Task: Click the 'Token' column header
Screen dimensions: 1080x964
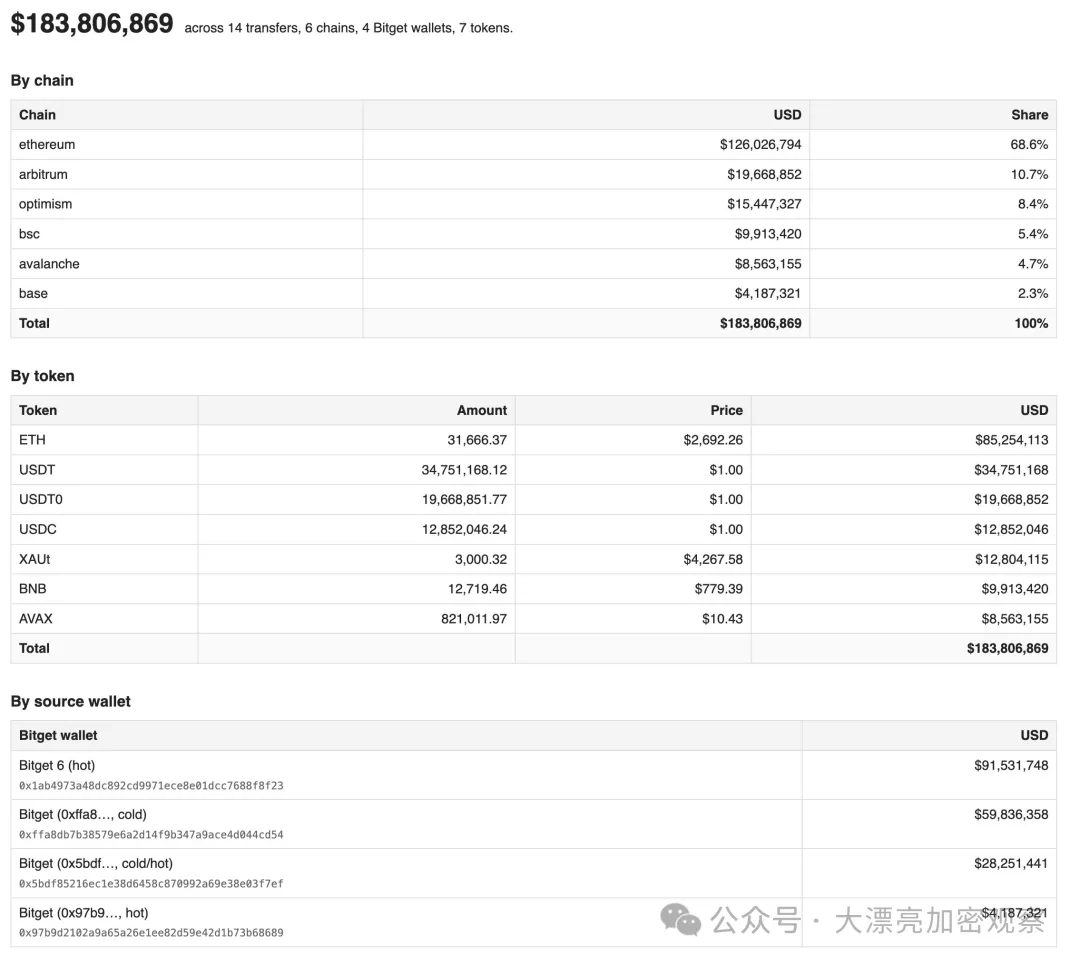Action: [x=38, y=410]
